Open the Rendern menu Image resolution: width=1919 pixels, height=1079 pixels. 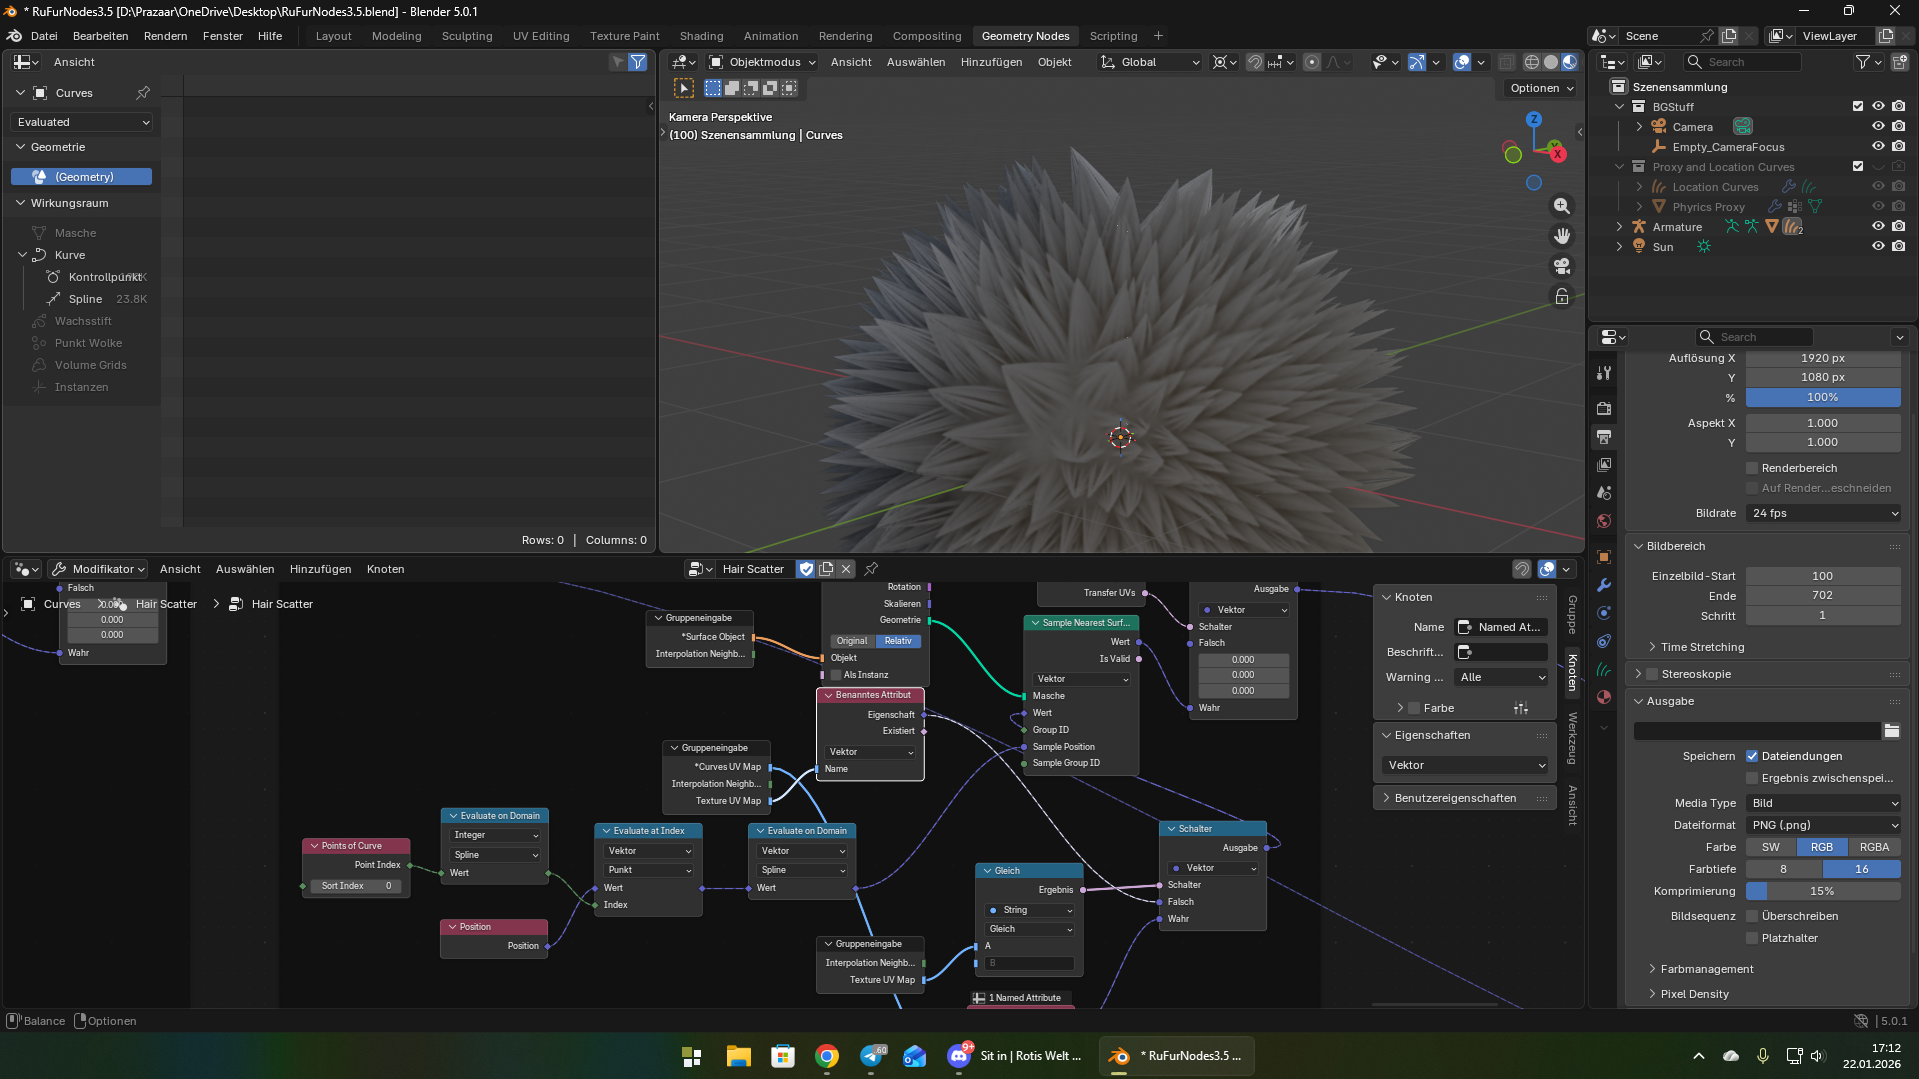pyautogui.click(x=165, y=36)
